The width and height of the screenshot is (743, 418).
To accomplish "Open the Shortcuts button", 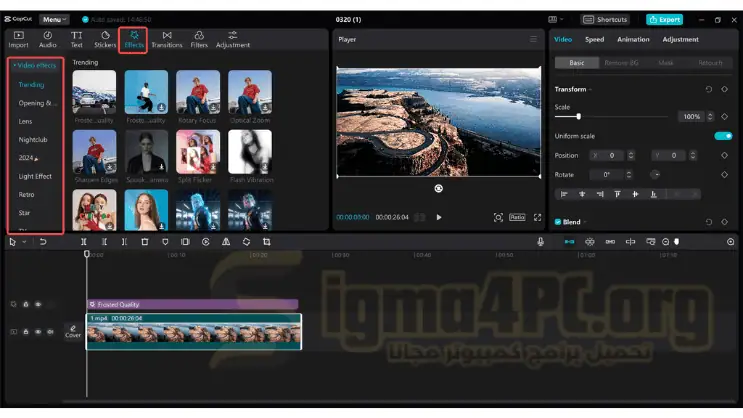I will pos(605,19).
